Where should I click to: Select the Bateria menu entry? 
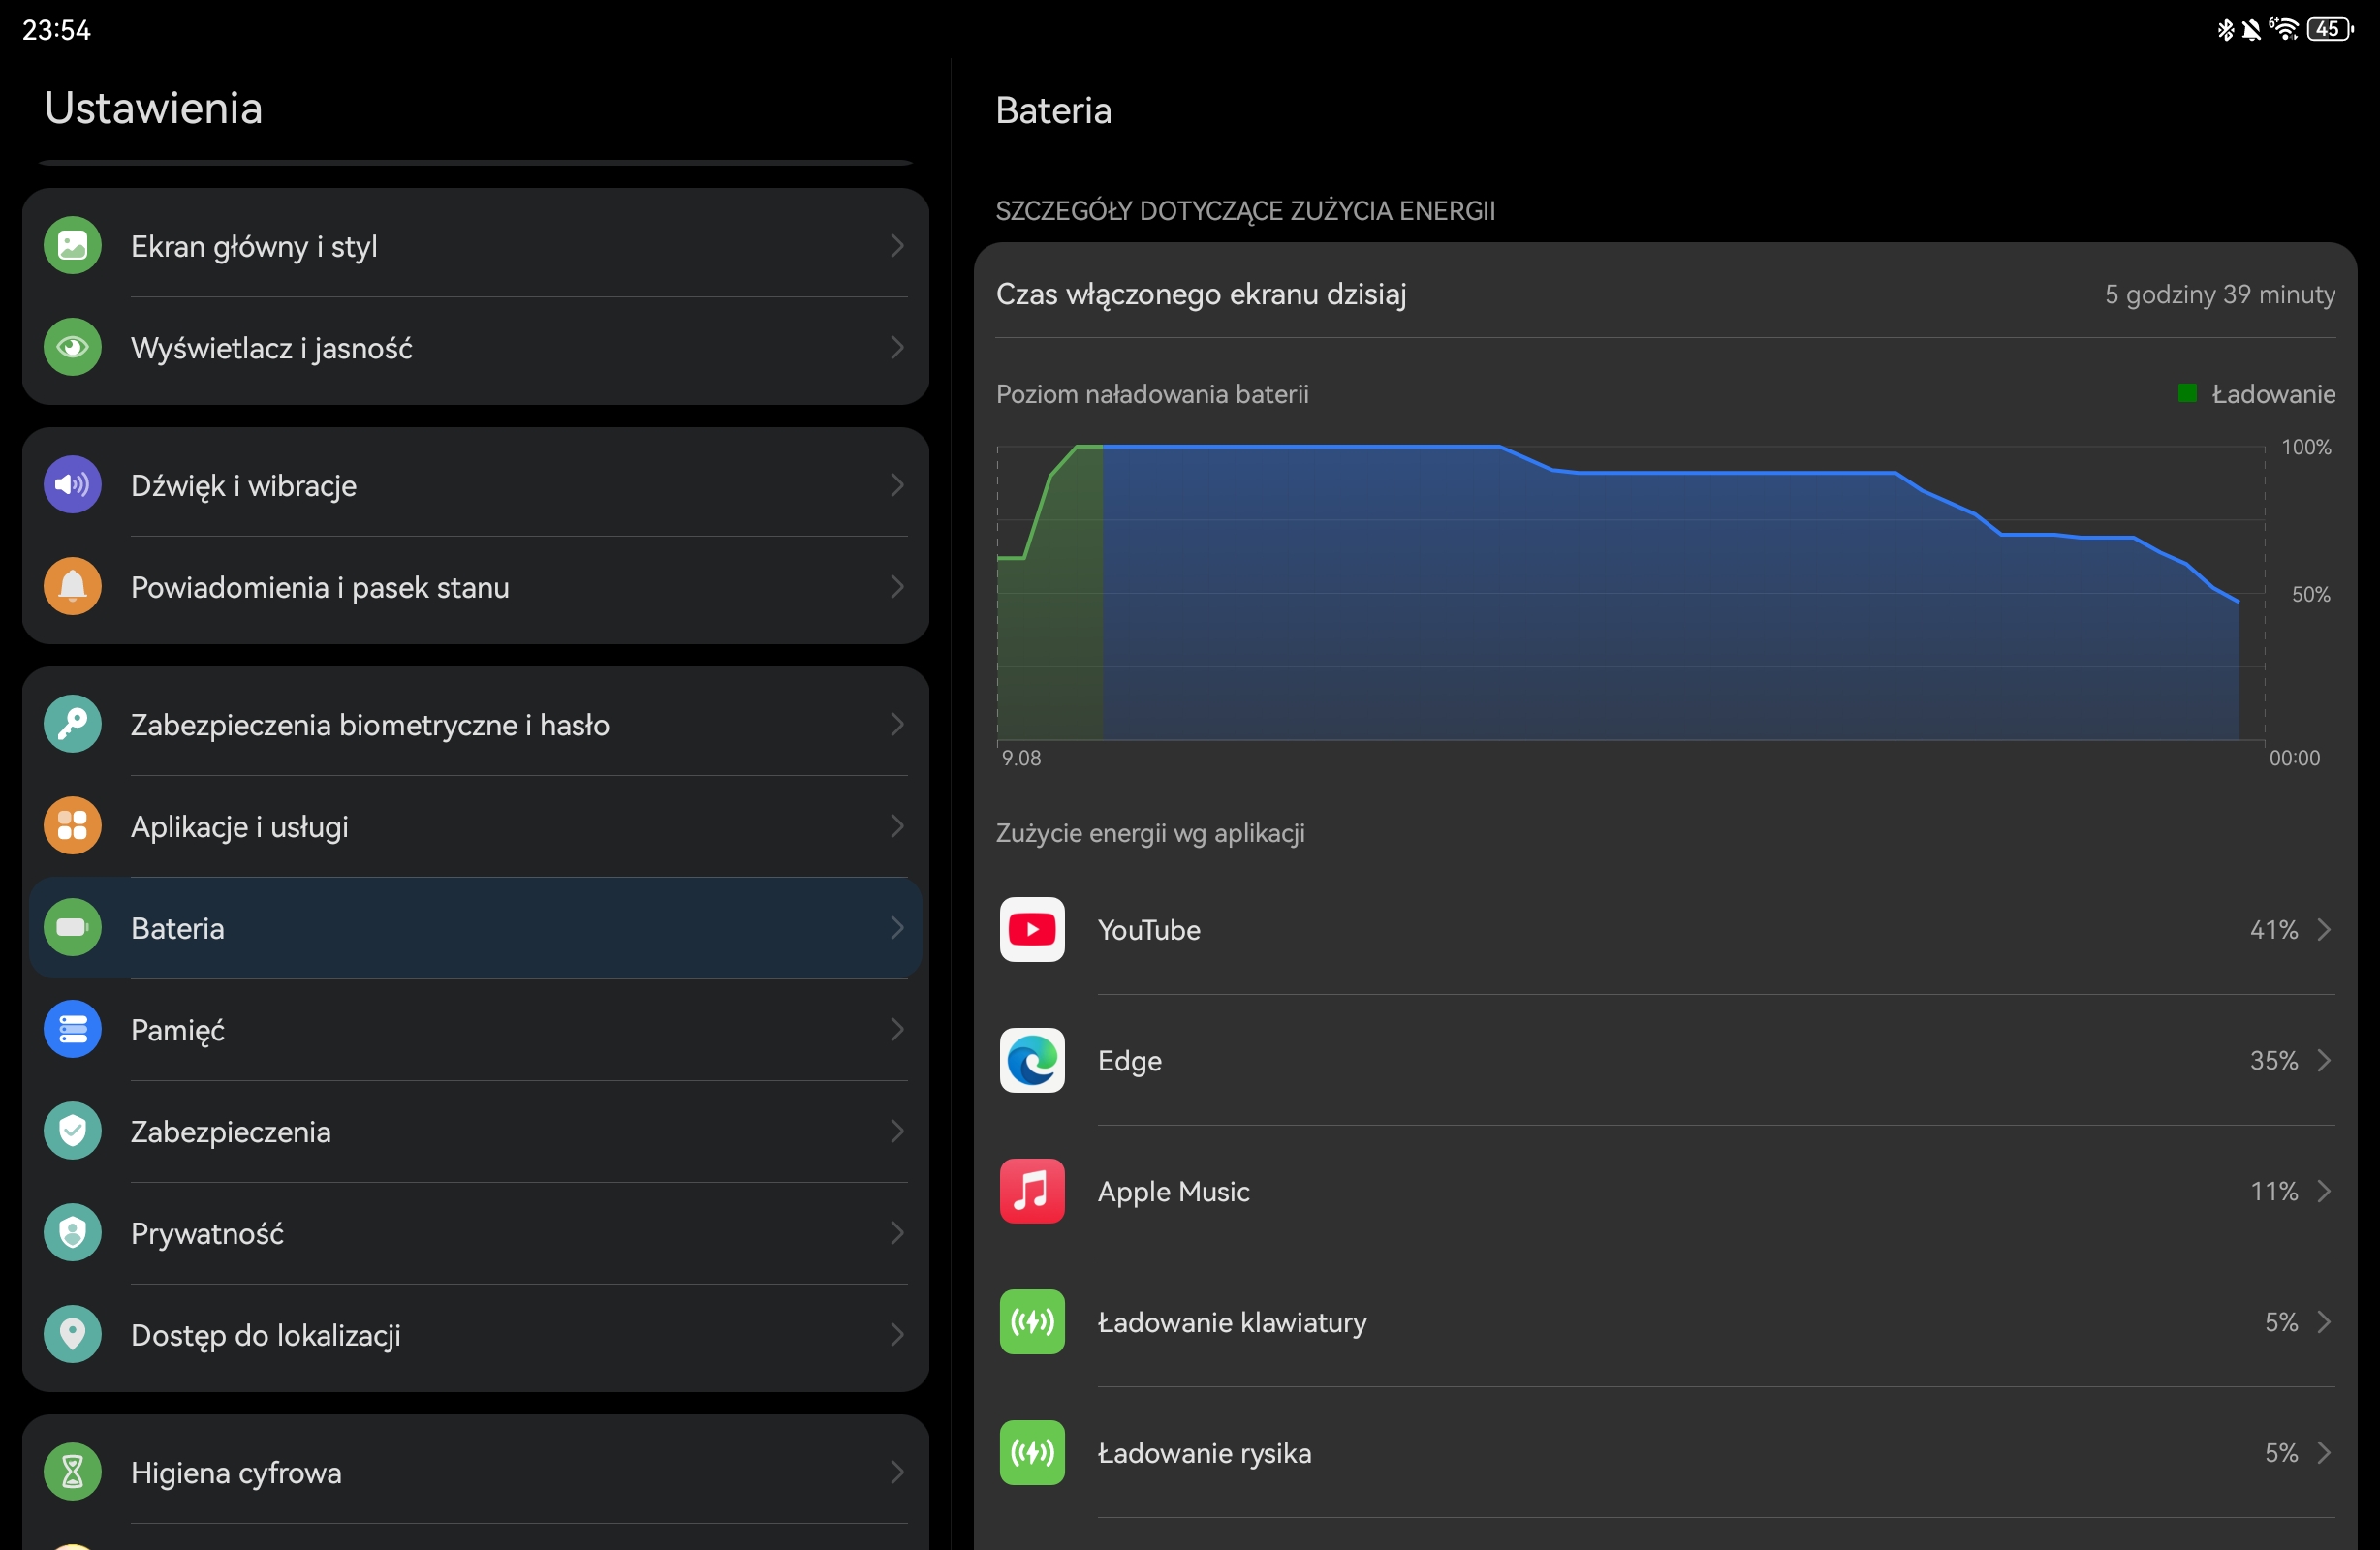[475, 928]
